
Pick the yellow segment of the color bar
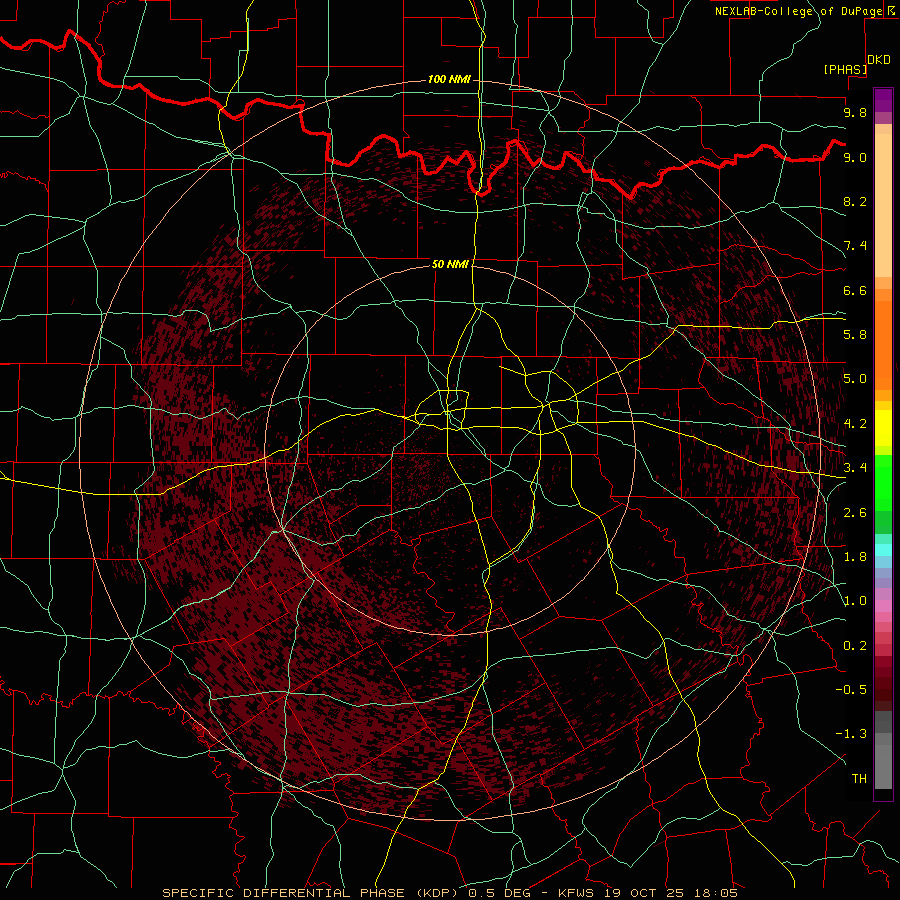click(883, 428)
